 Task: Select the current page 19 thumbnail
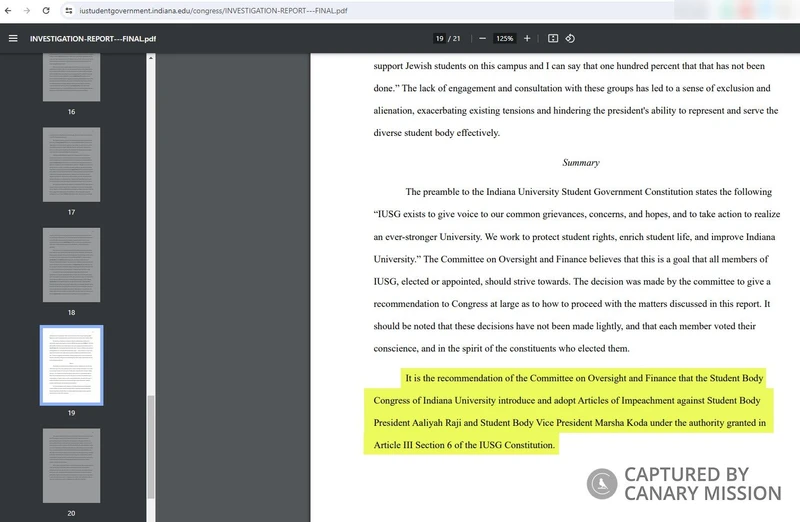coord(71,365)
